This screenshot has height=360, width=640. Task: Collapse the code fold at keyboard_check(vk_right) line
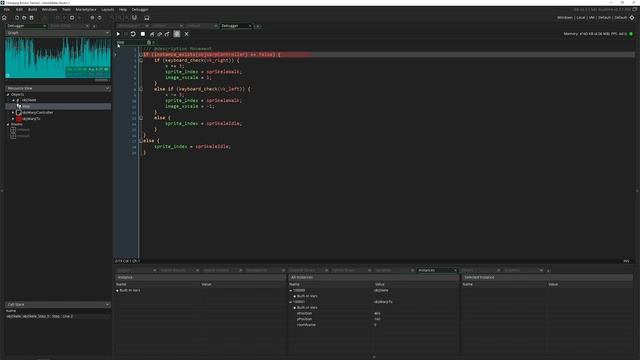(141, 60)
